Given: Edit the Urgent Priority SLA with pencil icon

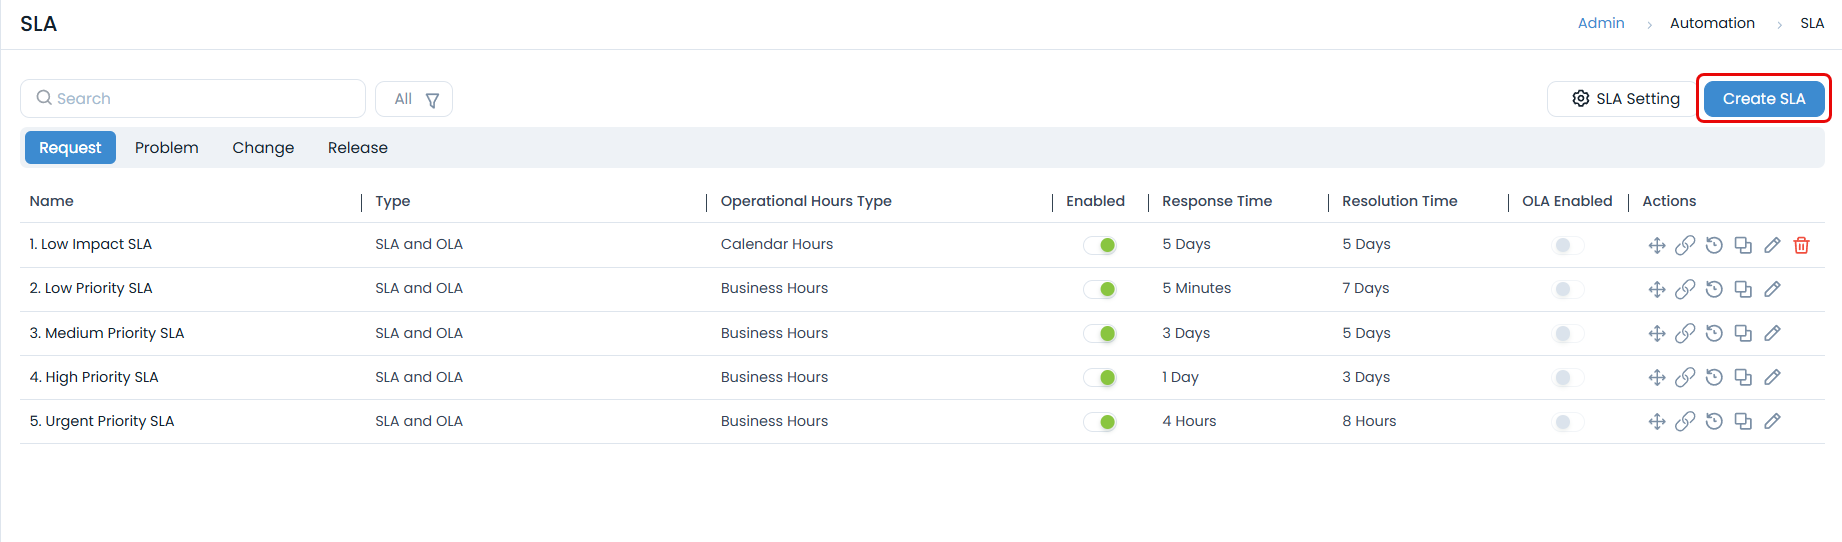Looking at the screenshot, I should (1772, 421).
